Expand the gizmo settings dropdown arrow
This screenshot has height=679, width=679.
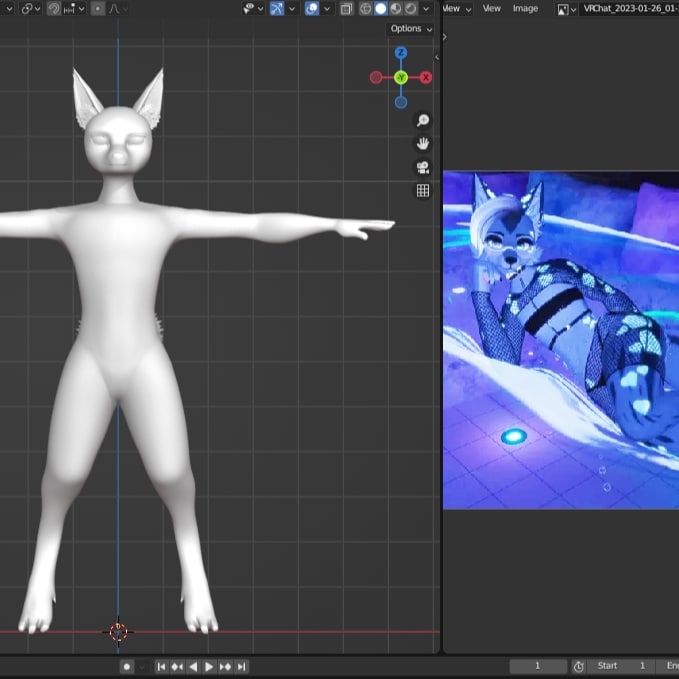[292, 9]
